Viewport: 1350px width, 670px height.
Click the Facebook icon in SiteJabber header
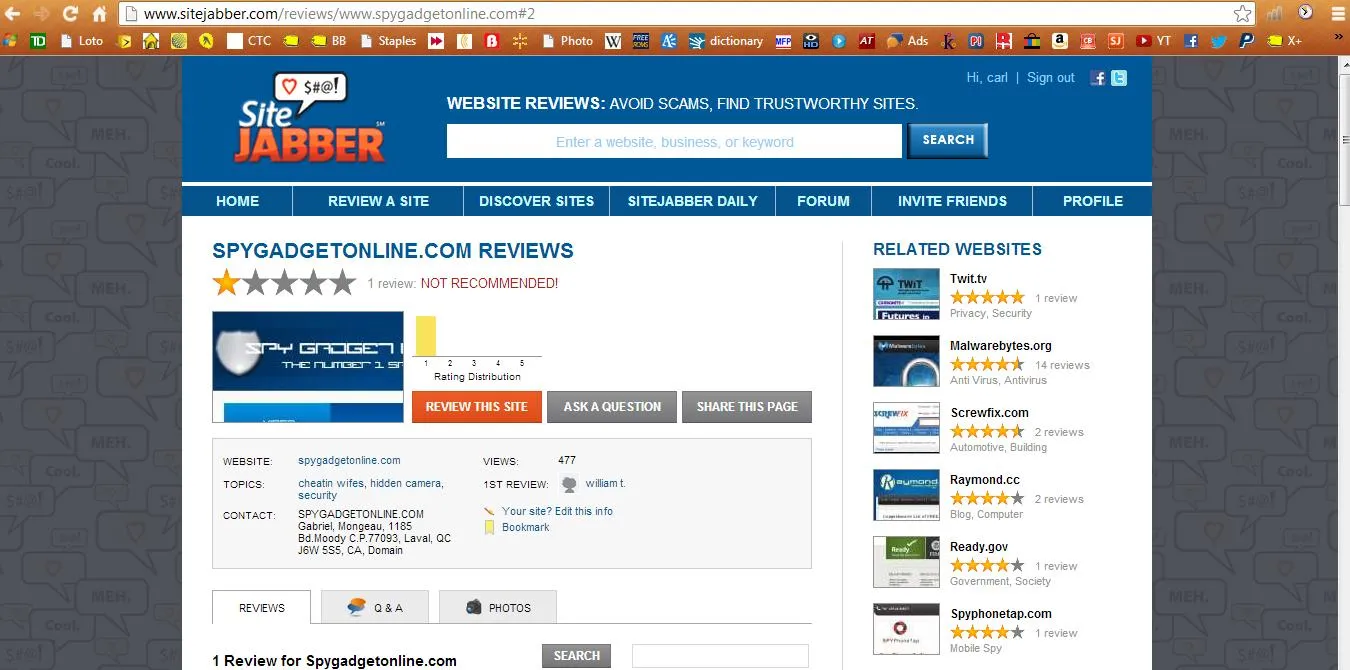click(x=1098, y=78)
